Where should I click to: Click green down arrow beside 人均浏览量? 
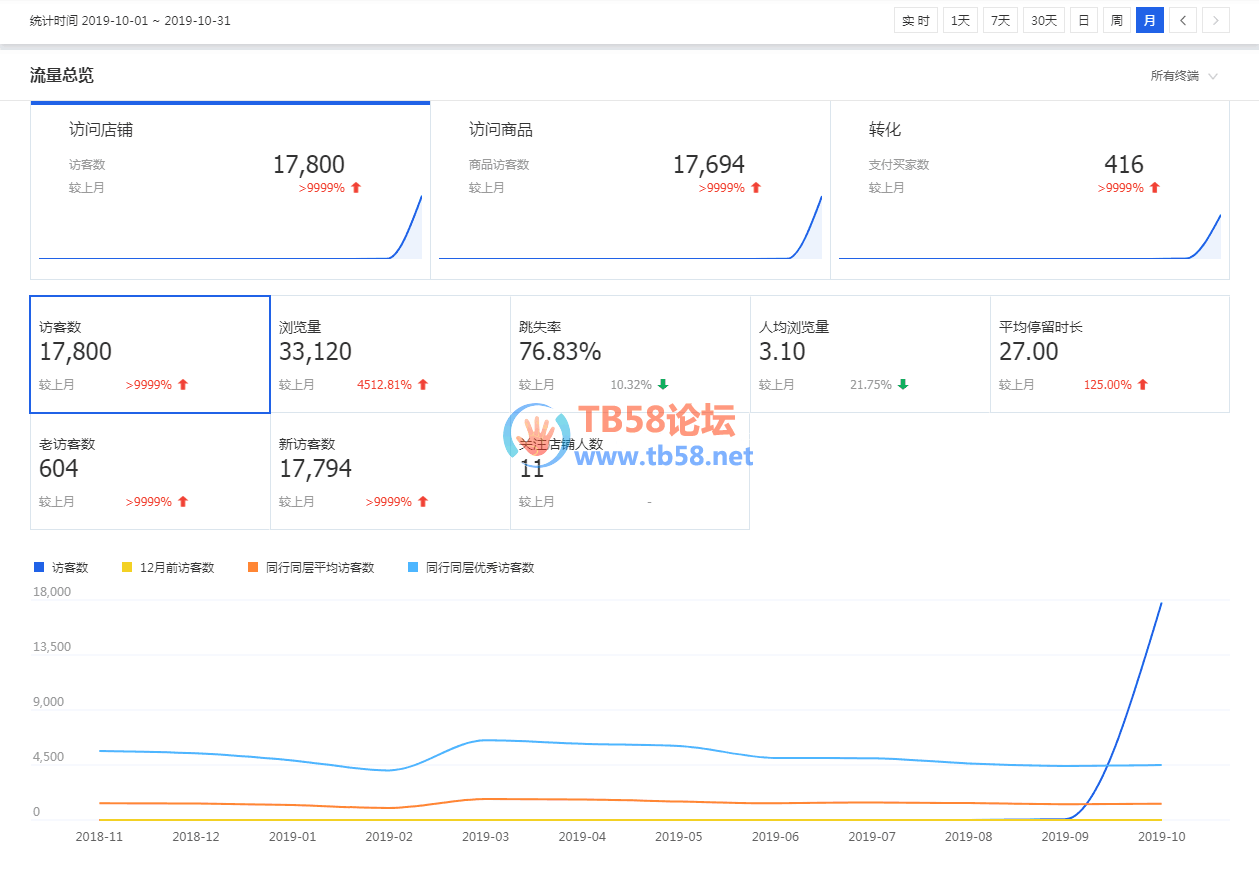[903, 385]
